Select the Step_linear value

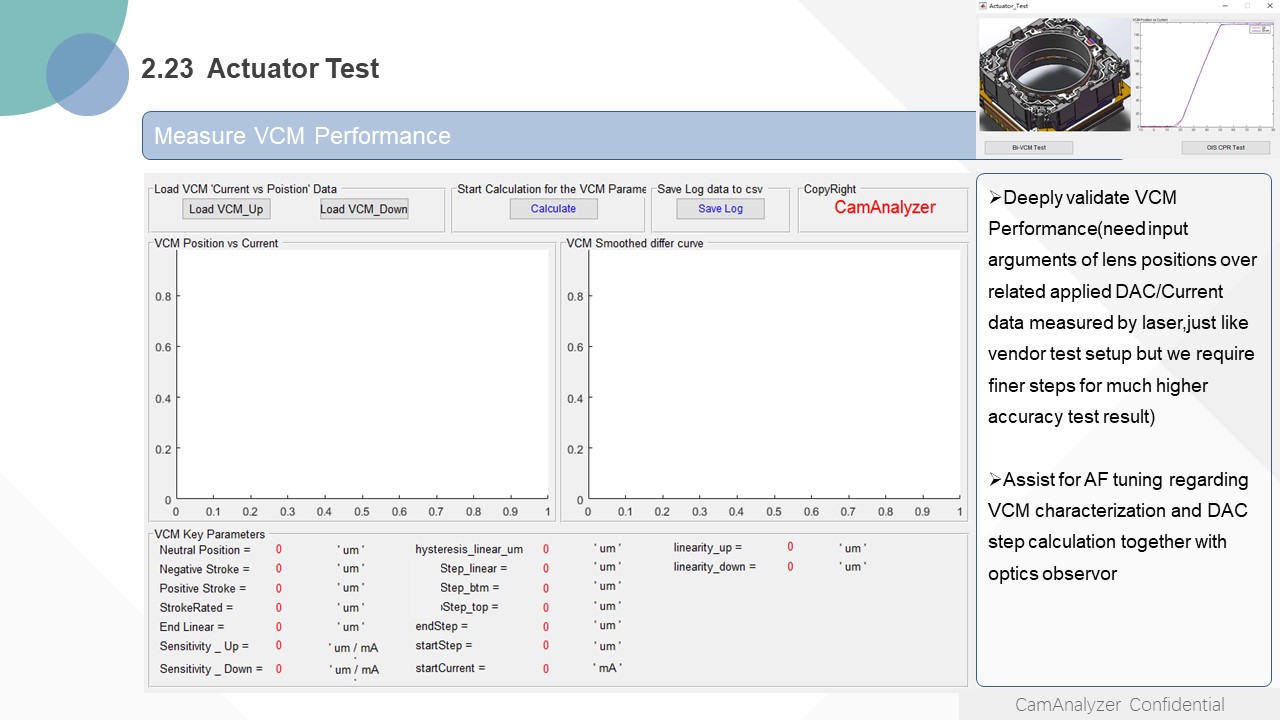tap(546, 568)
